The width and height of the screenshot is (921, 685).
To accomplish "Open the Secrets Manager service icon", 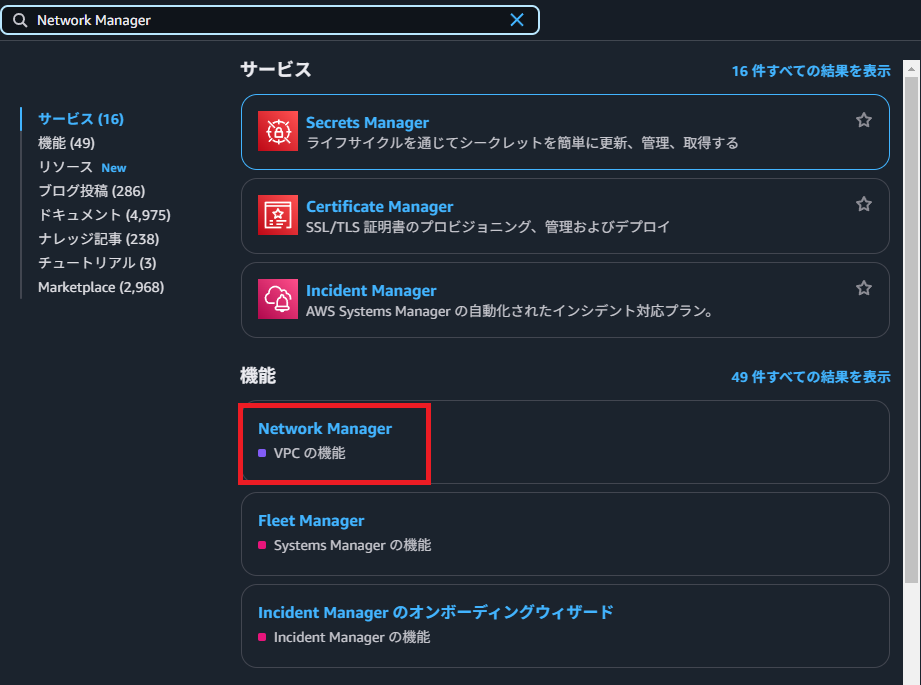I will 278,131.
